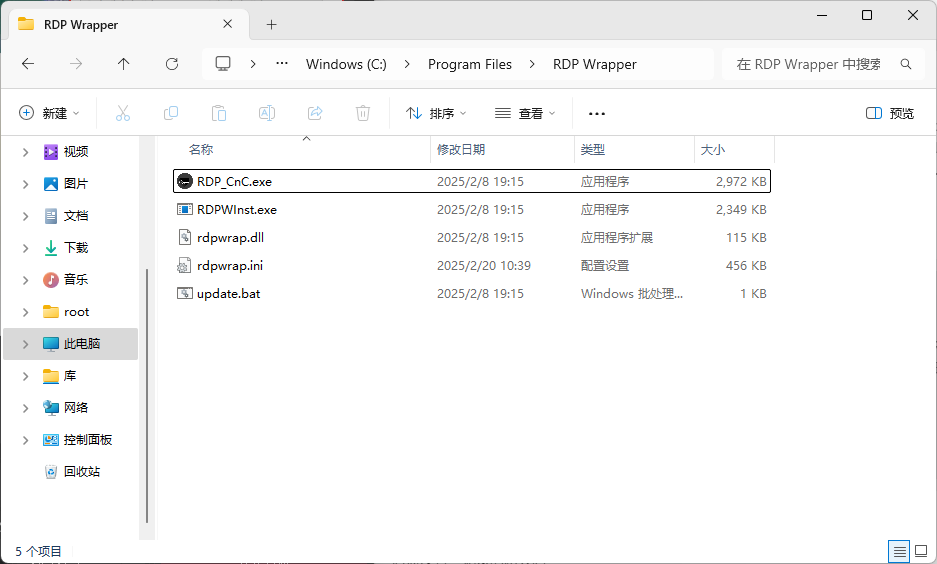This screenshot has width=937, height=564.
Task: Go back to the previous folder
Action: coord(28,64)
